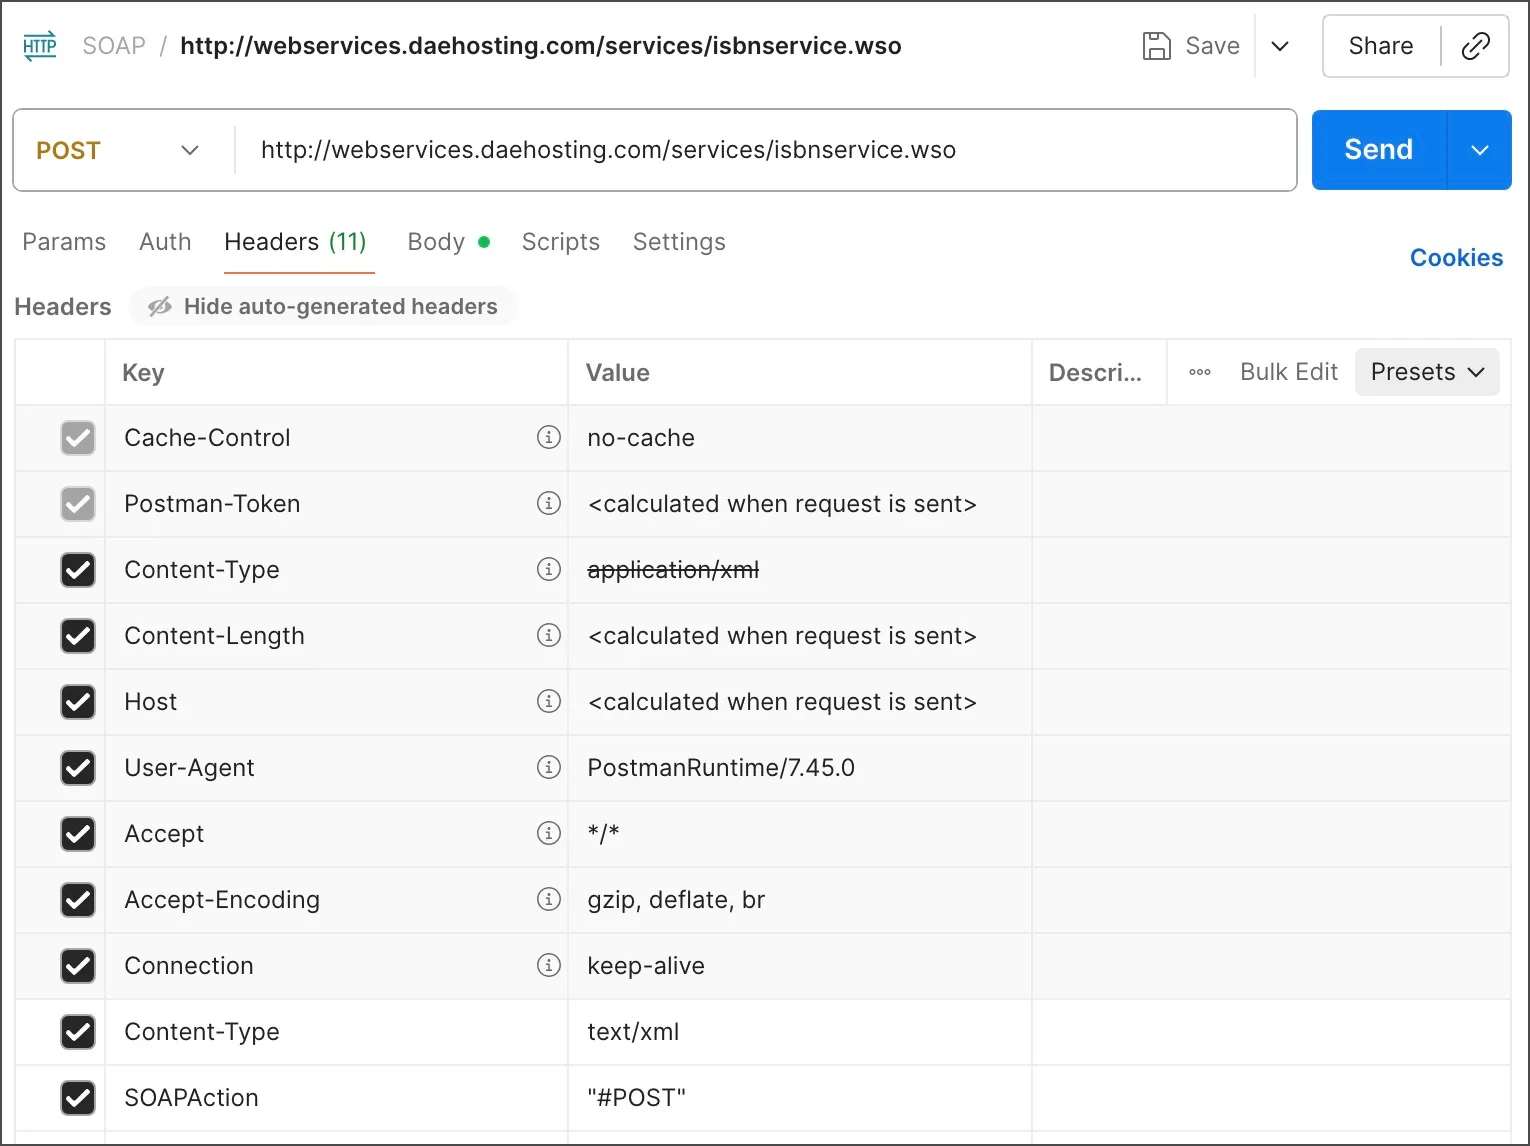The height and width of the screenshot is (1146, 1530).
Task: Uncheck the Cache-Control header checkbox
Action: tap(78, 438)
